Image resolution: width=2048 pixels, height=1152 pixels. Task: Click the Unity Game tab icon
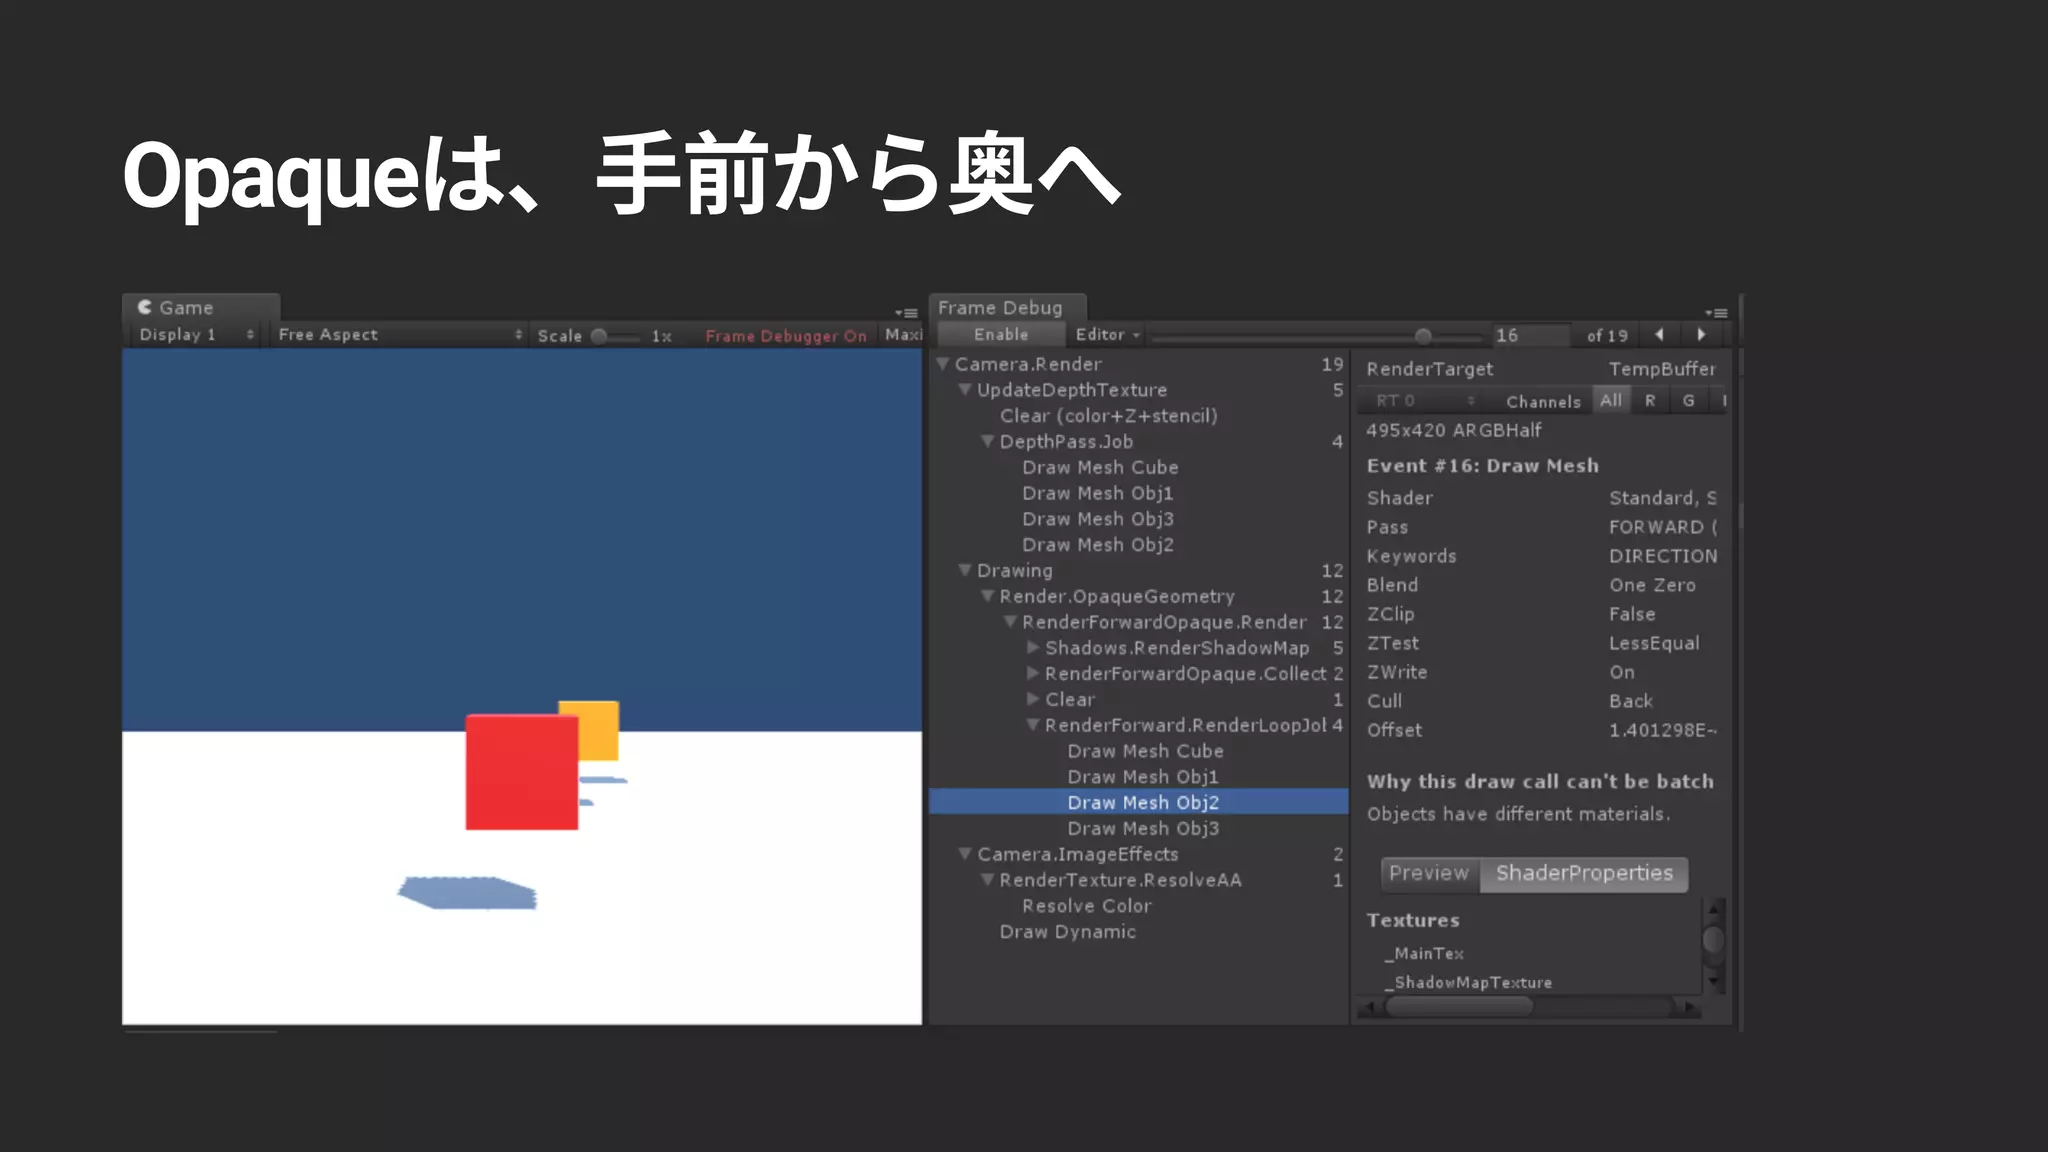tap(145, 307)
